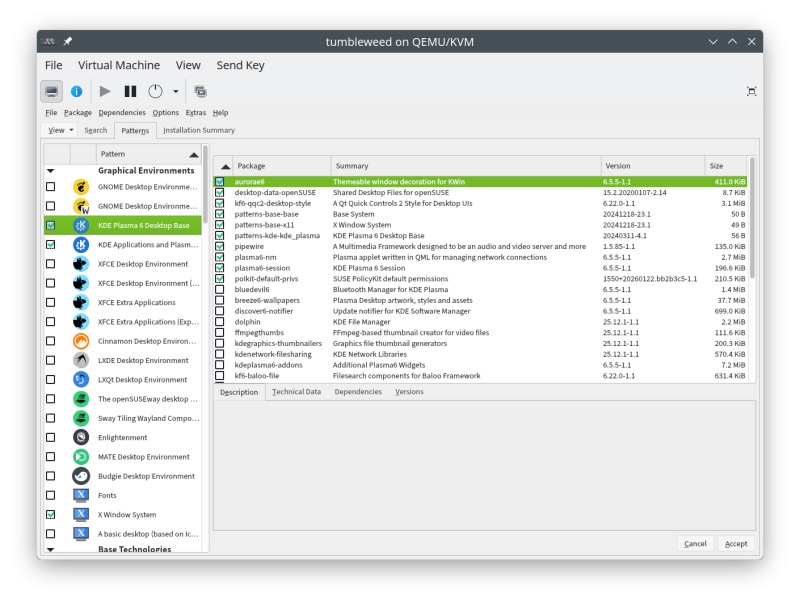Select the kf6-baloo-file package row
800x603 pixels.
tap(480, 376)
